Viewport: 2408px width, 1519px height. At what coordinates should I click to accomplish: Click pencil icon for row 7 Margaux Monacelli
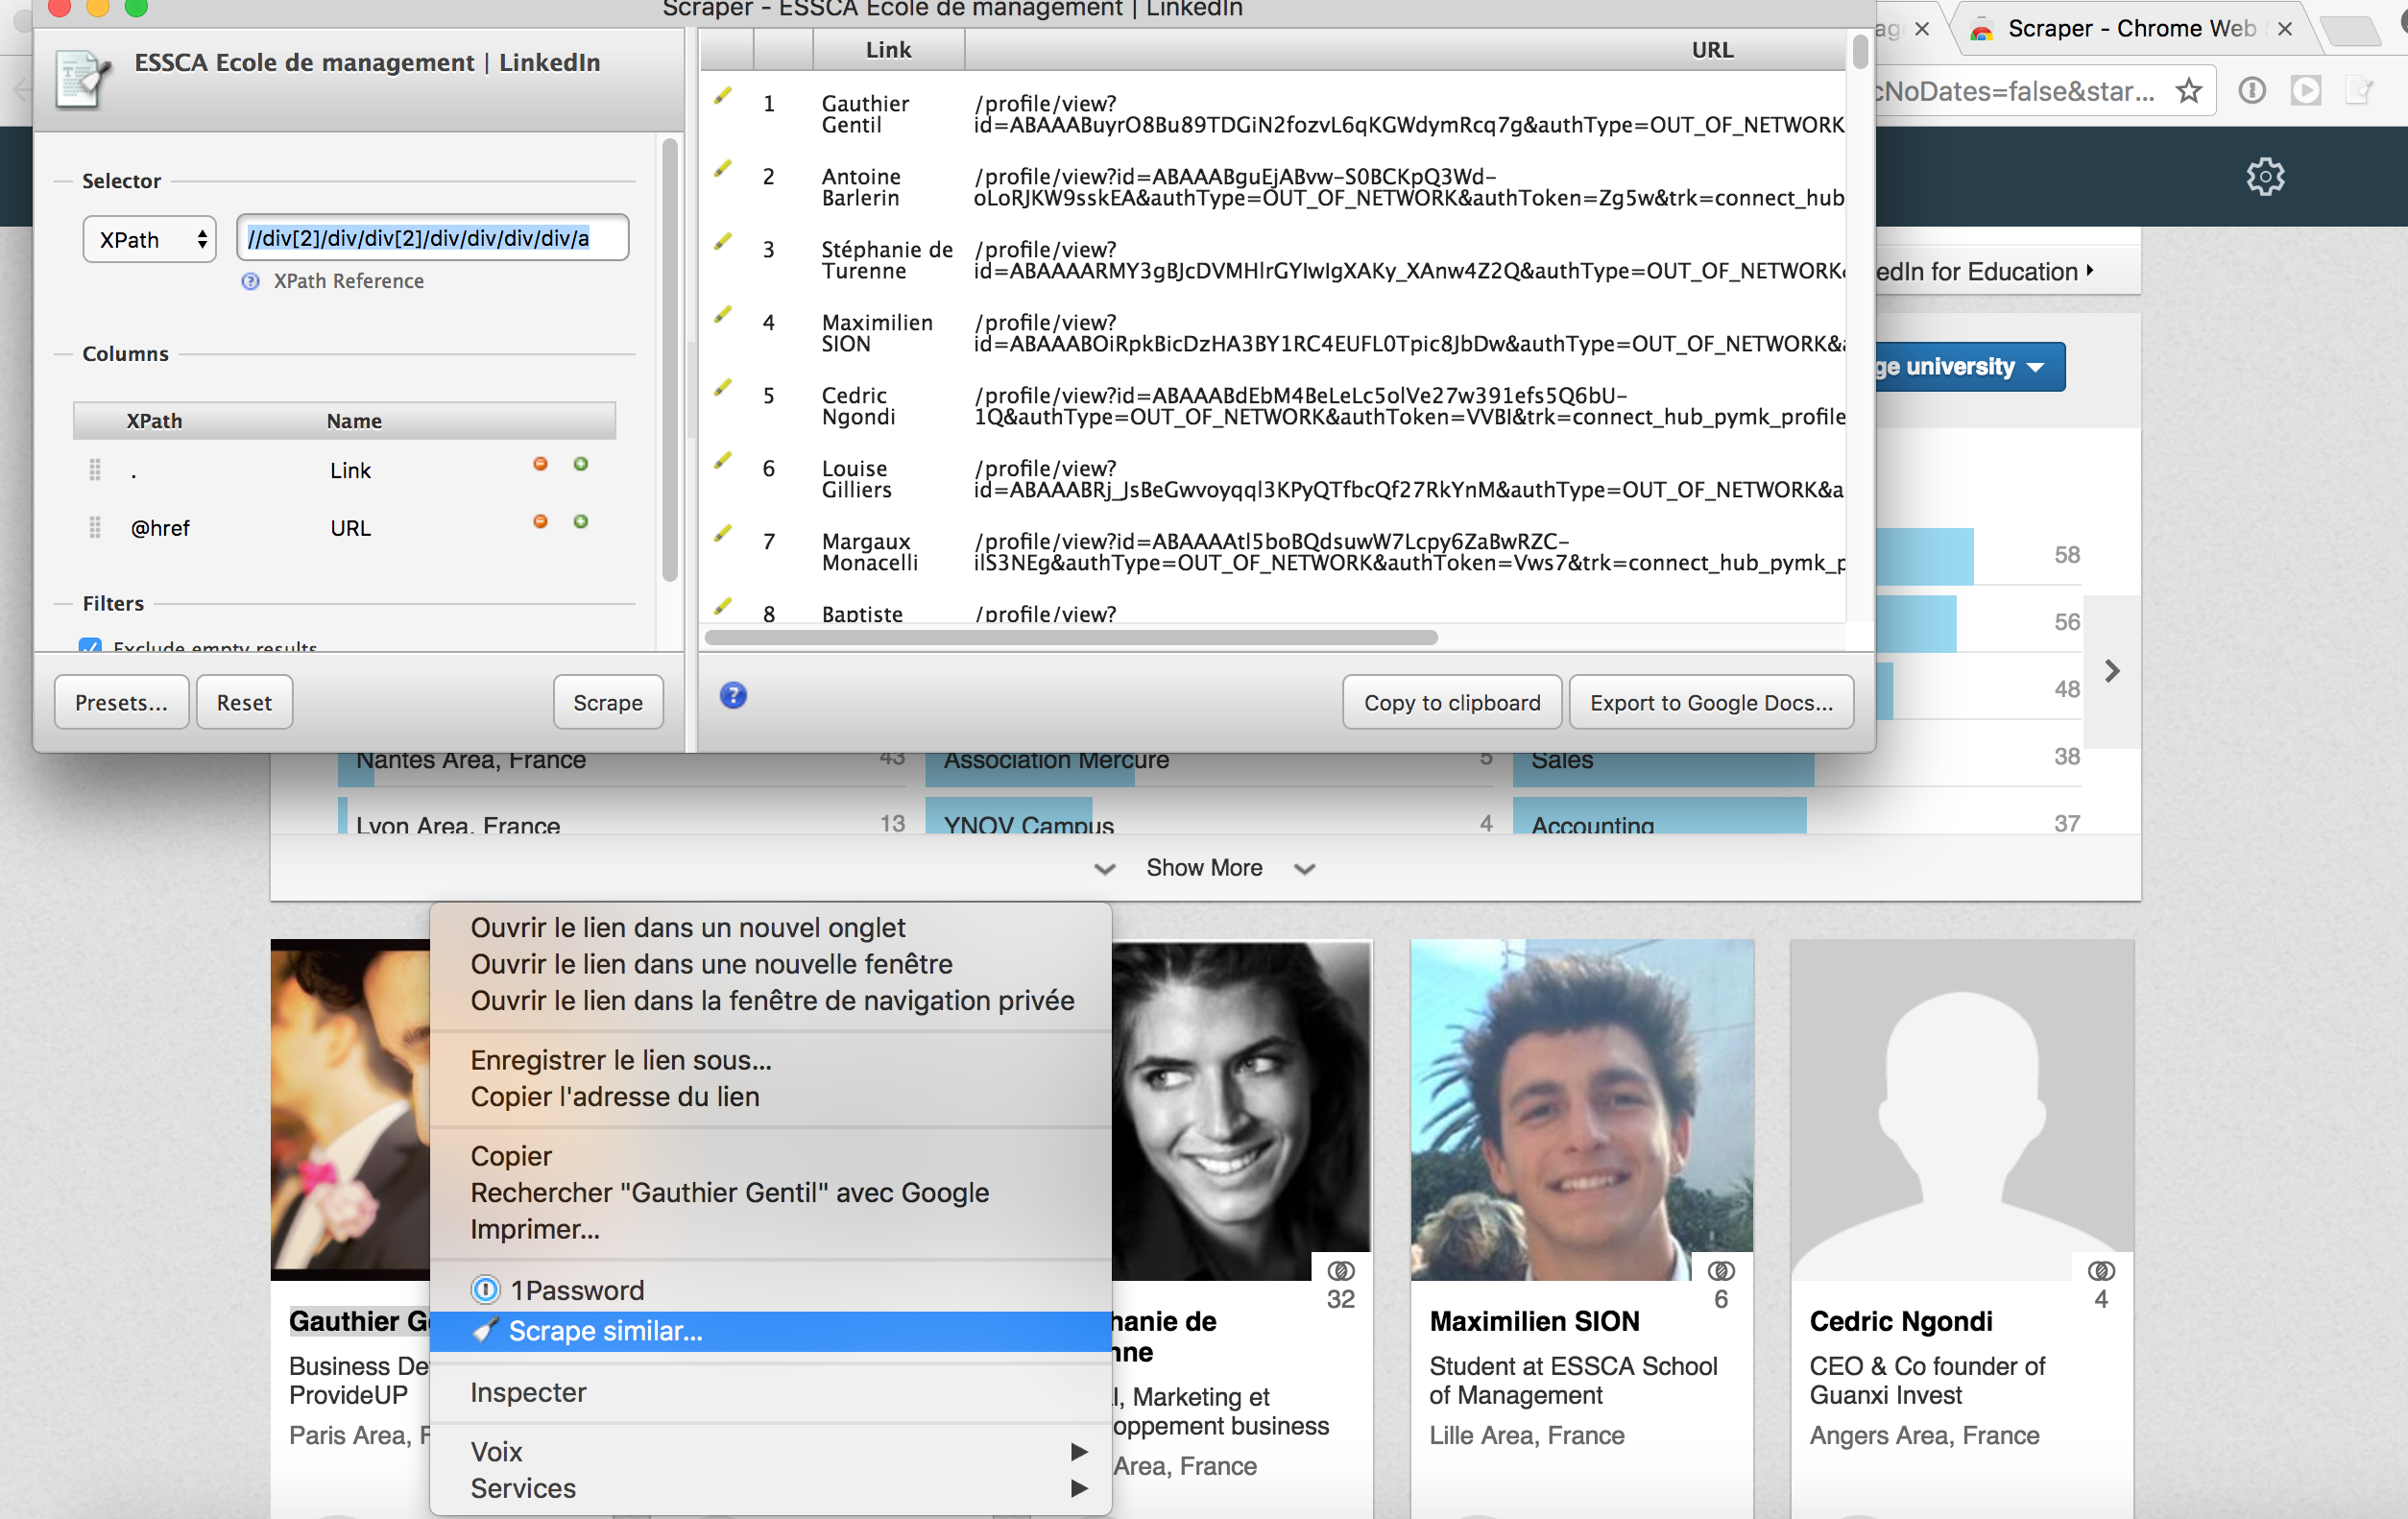[x=723, y=534]
